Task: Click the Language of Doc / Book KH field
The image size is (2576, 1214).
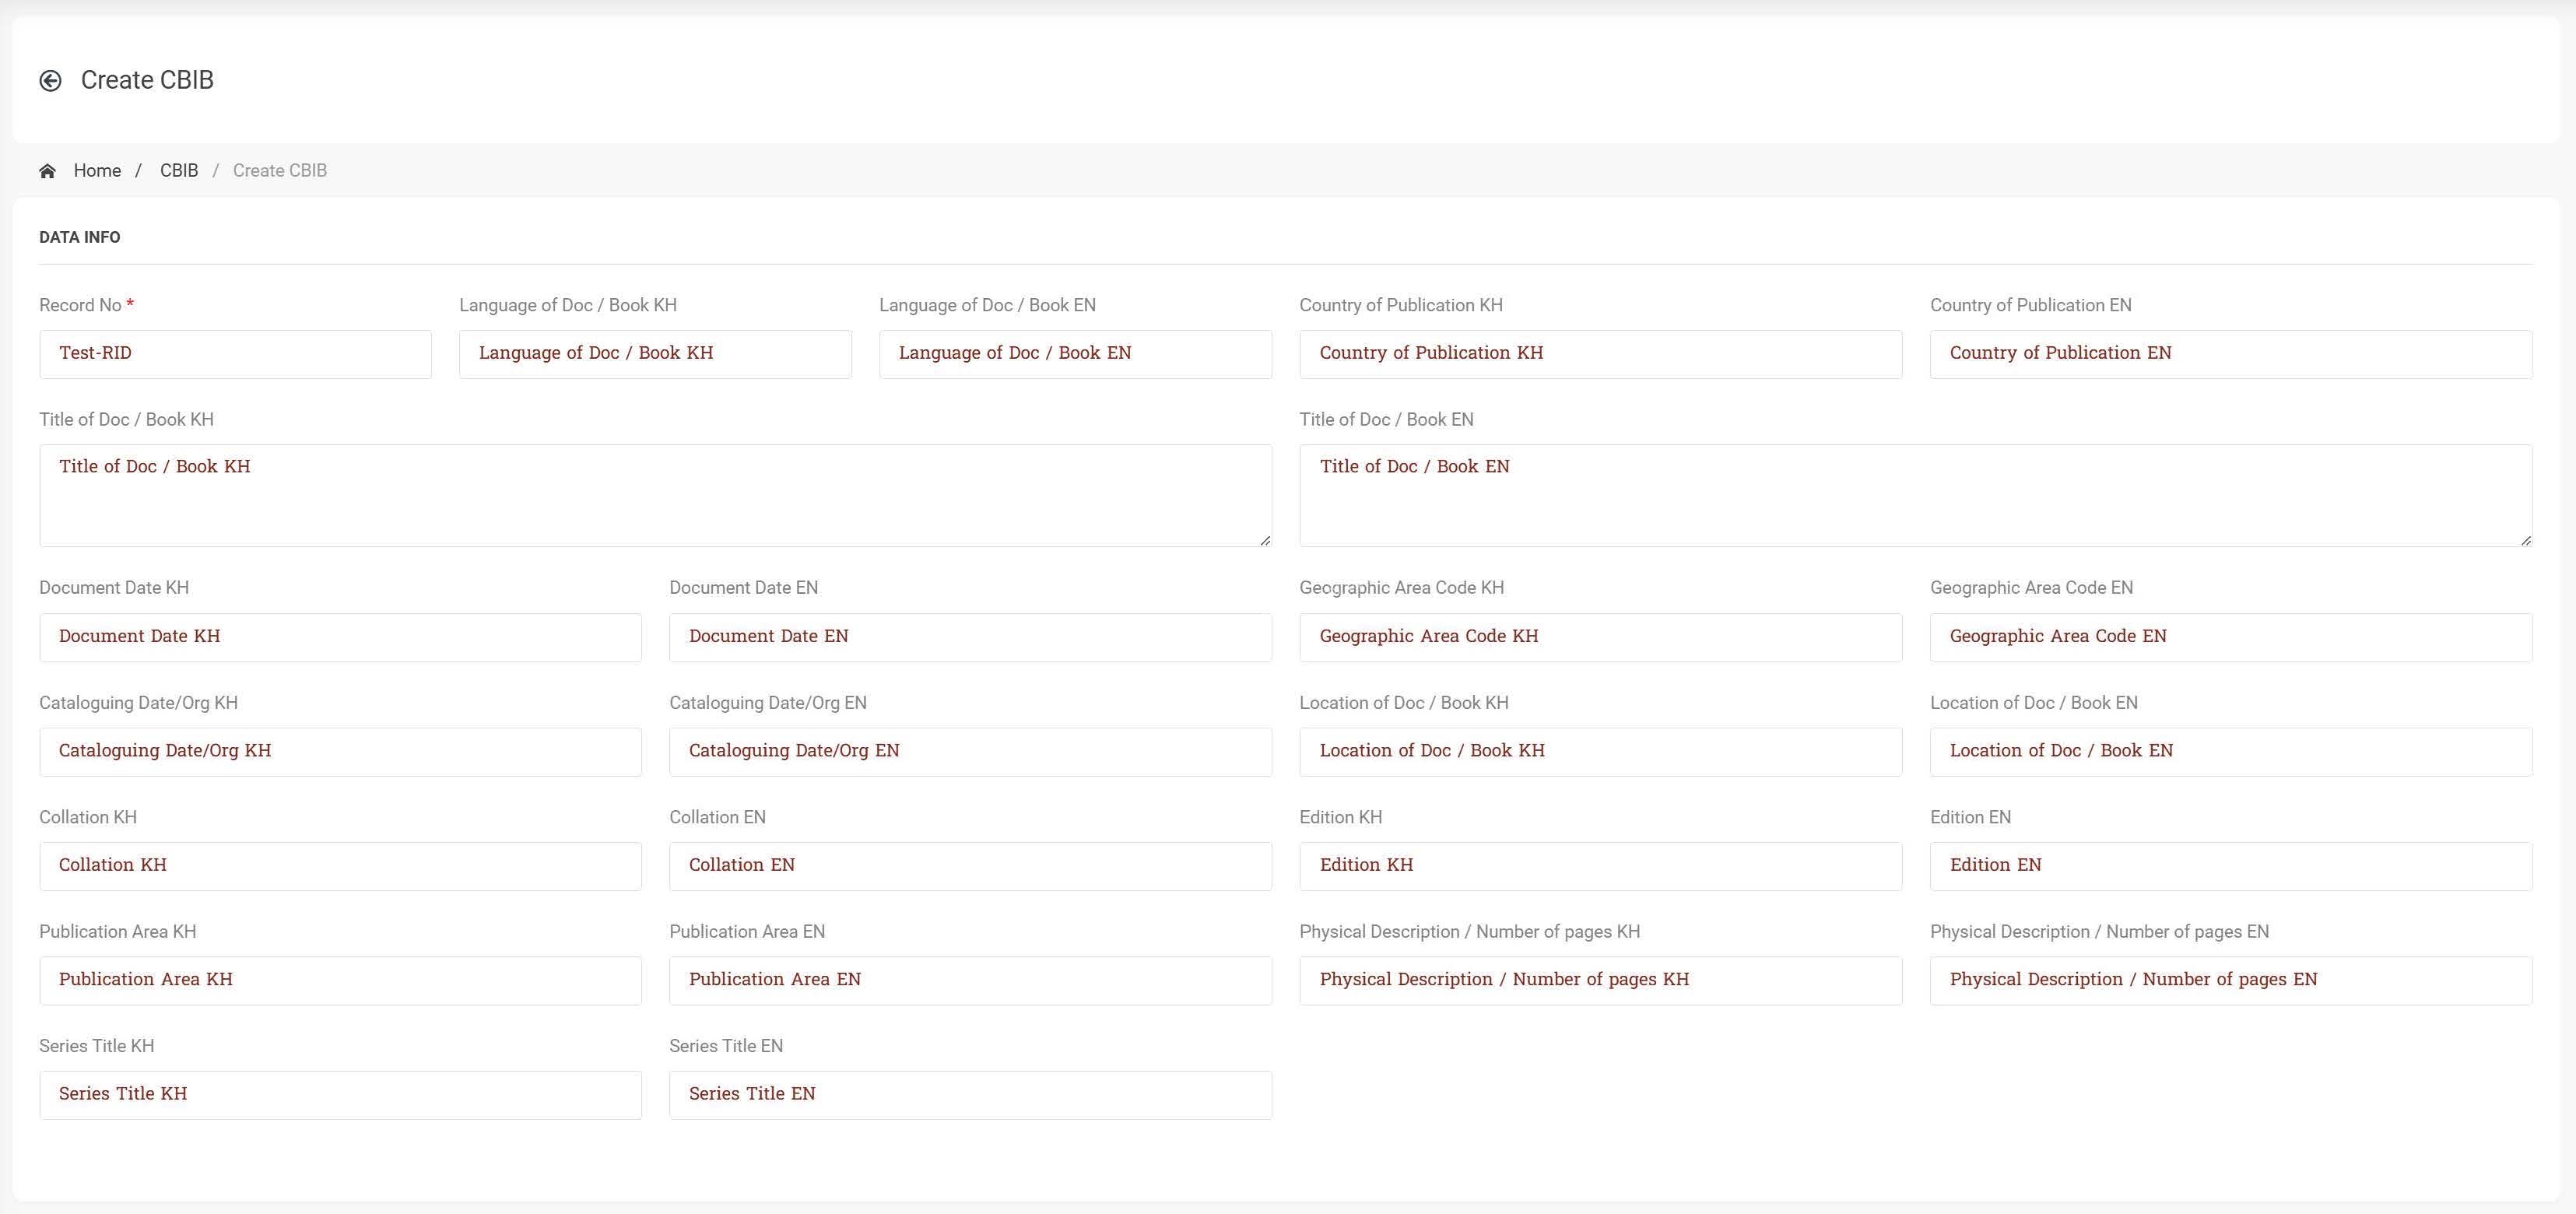Action: coord(655,354)
